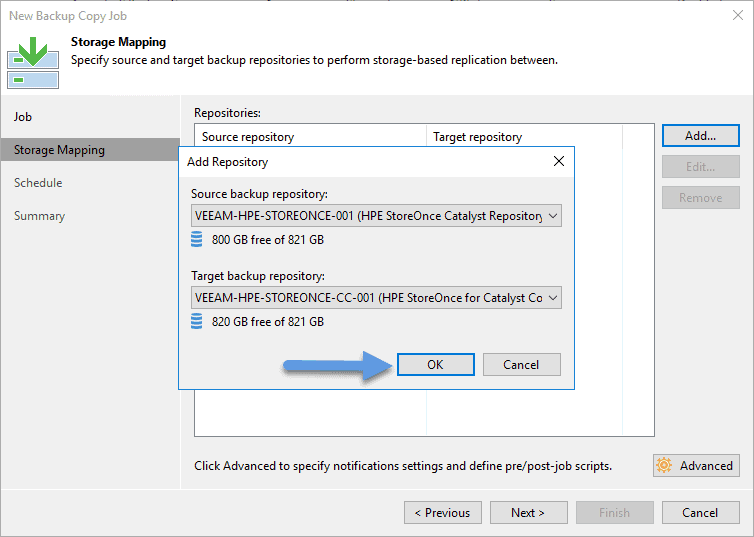754x537 pixels.
Task: Open the Advanced settings button
Action: click(696, 465)
